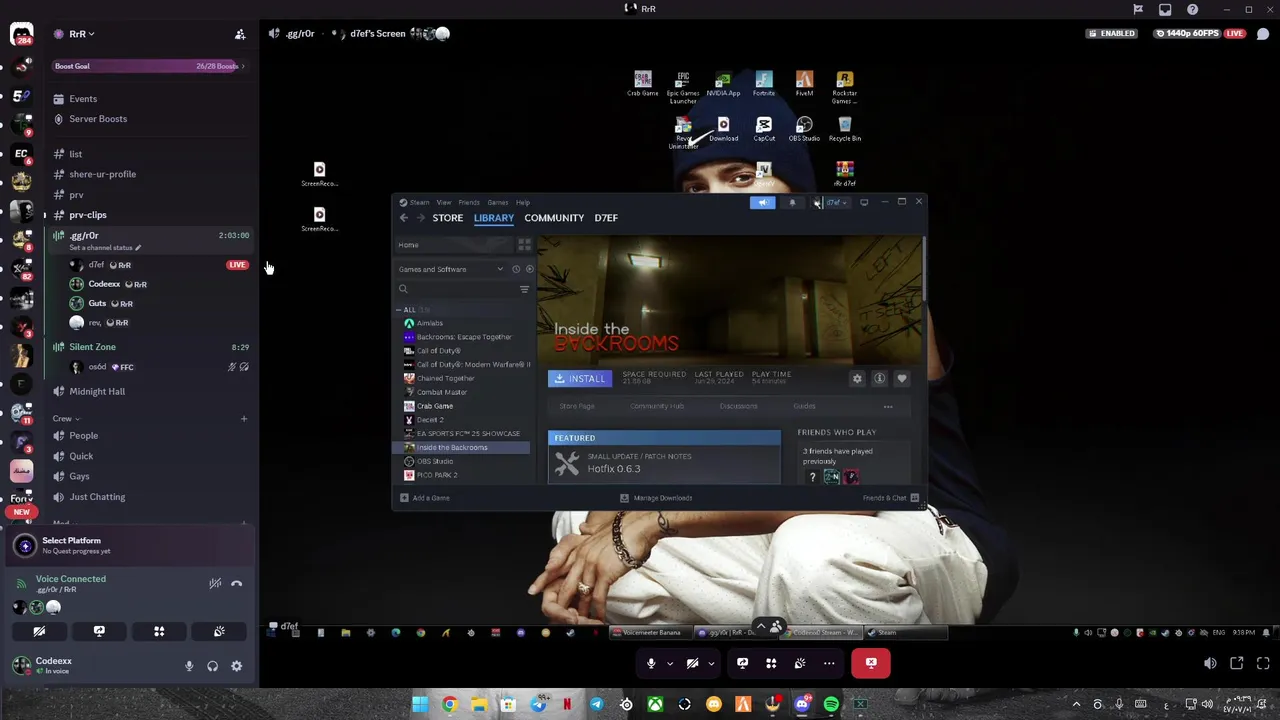The height and width of the screenshot is (720, 1280).
Task: Open Friends menu in Steam window
Action: tap(469, 202)
